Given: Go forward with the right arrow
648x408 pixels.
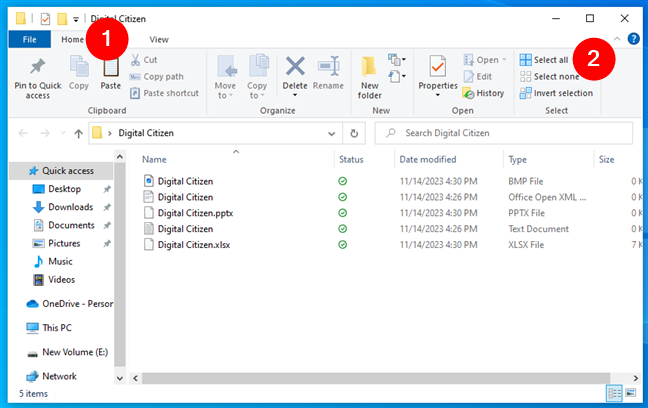Looking at the screenshot, I should click(45, 133).
